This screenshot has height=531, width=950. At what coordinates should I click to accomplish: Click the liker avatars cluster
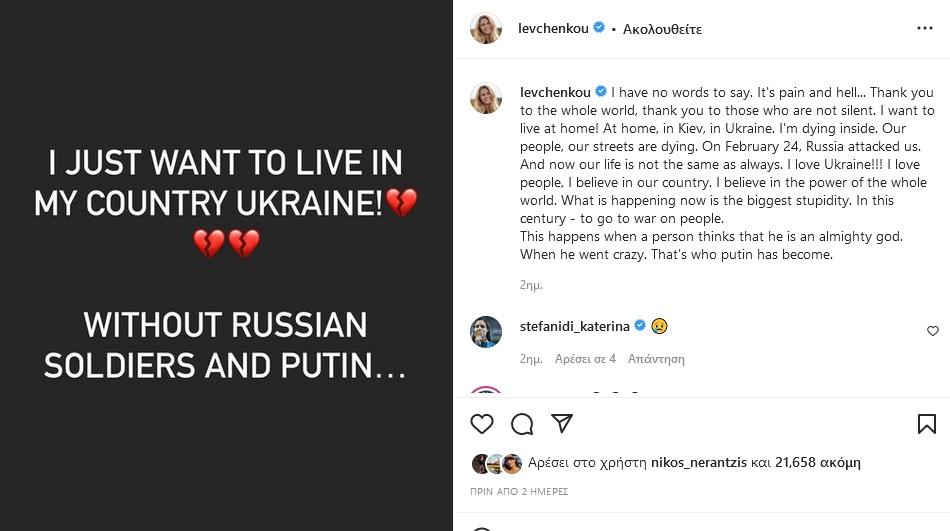pos(497,463)
